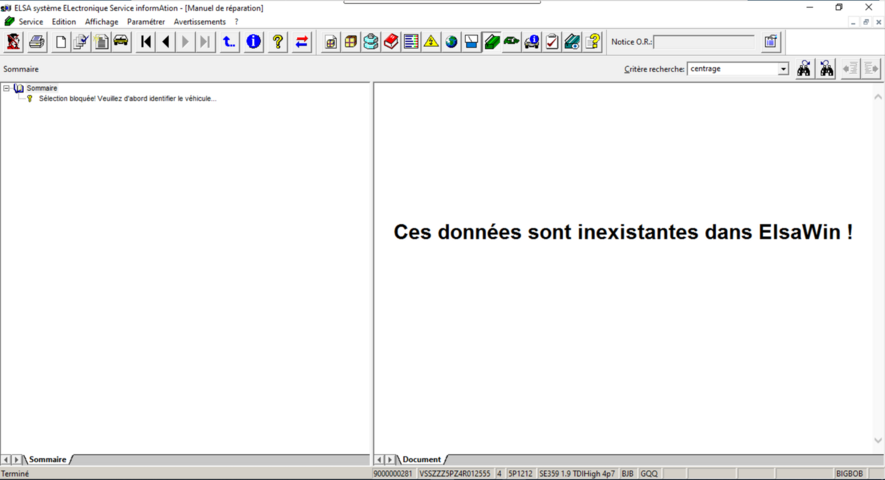Screen dimensions: 885x480
Task: Click the right-arrow next search result icon
Action: click(871, 69)
